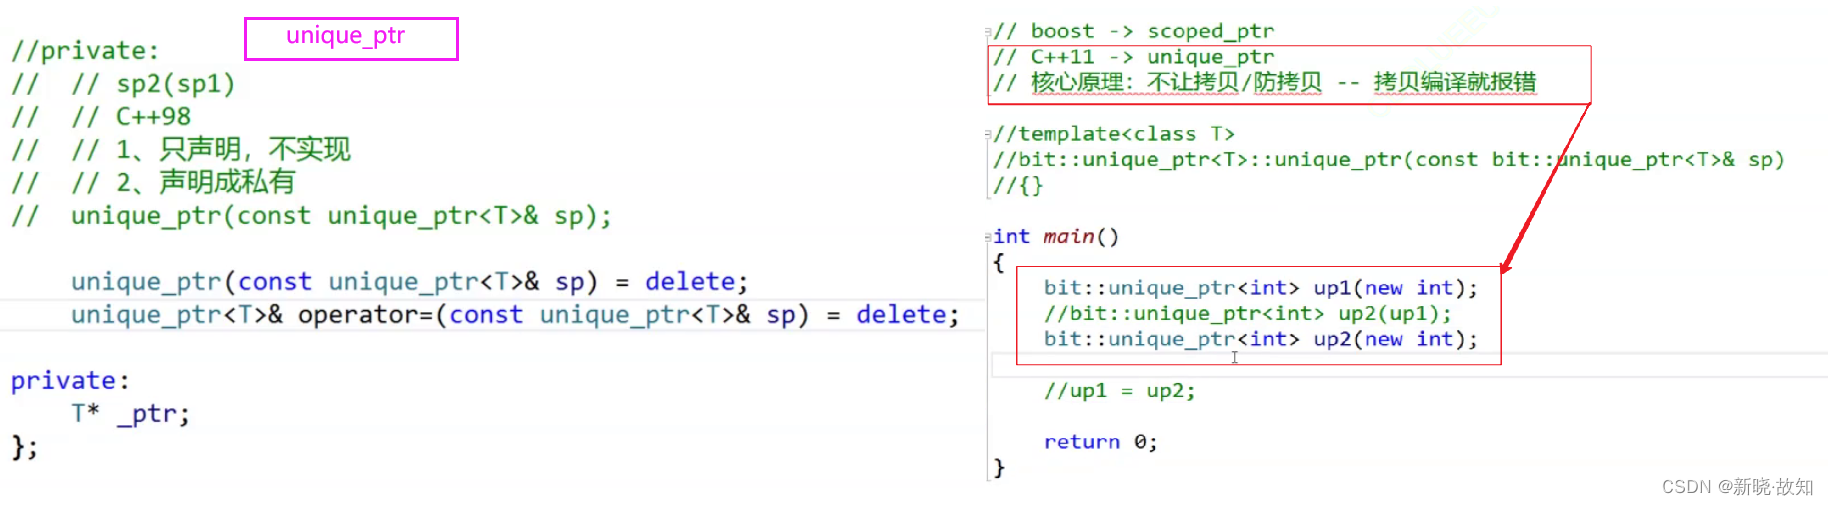
Task: Click the '// sp2(sp1)' comment line
Action: click(x=123, y=83)
